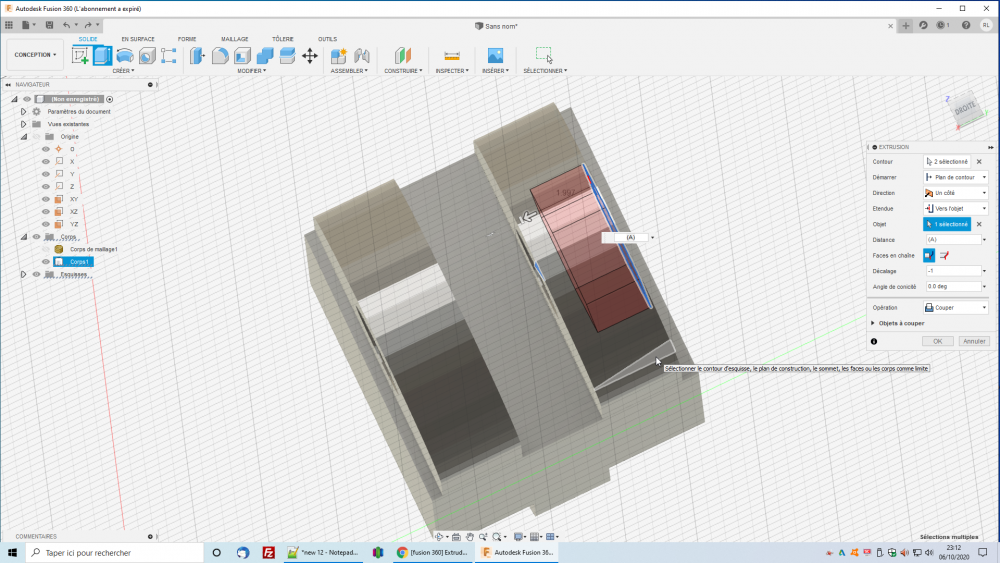Switch to the OUTILS tab

pyautogui.click(x=327, y=39)
